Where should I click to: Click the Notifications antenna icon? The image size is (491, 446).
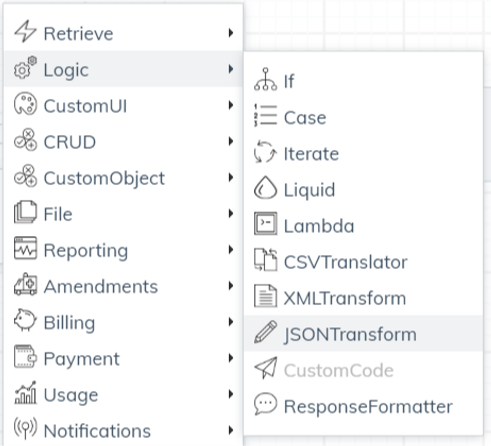pos(25,428)
